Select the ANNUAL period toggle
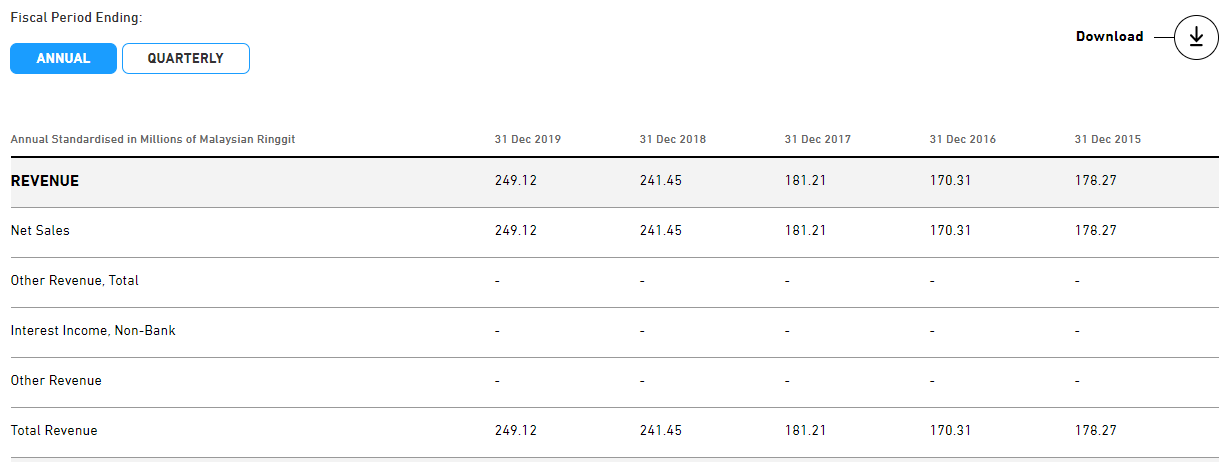 click(x=63, y=59)
